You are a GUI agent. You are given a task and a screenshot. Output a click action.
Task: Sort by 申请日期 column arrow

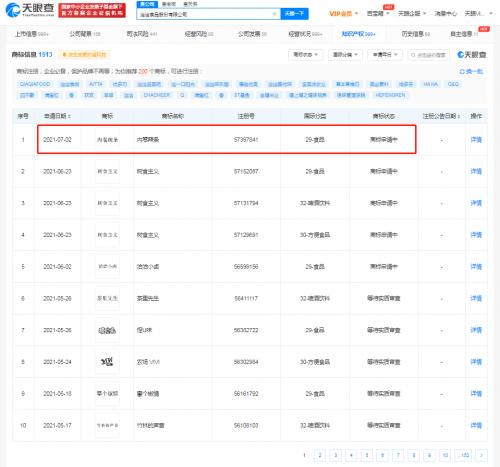69,116
